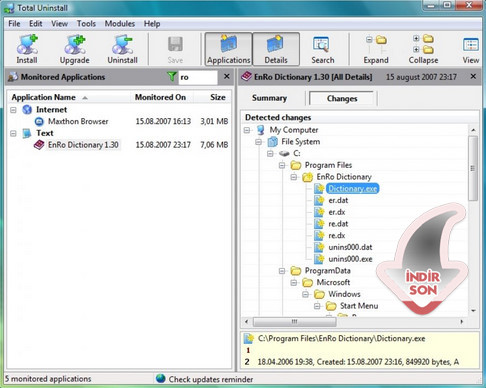Click the green filter funnel icon
Image resolution: width=486 pixels, height=388 pixels.
172,77
